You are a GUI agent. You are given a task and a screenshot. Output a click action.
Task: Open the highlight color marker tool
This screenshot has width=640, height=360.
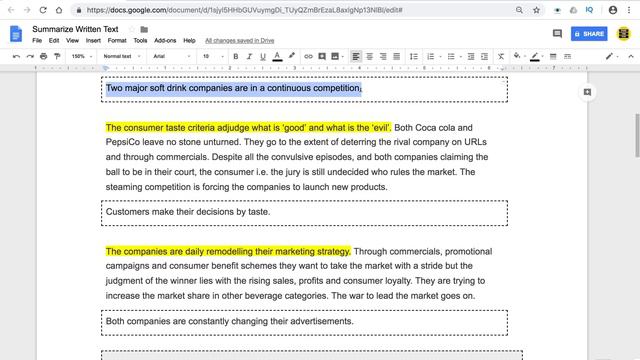pyautogui.click(x=291, y=56)
